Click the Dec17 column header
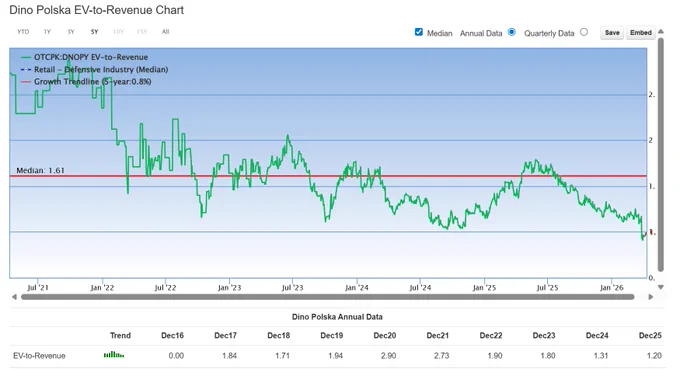Viewport: 680px width, 379px height. [226, 335]
